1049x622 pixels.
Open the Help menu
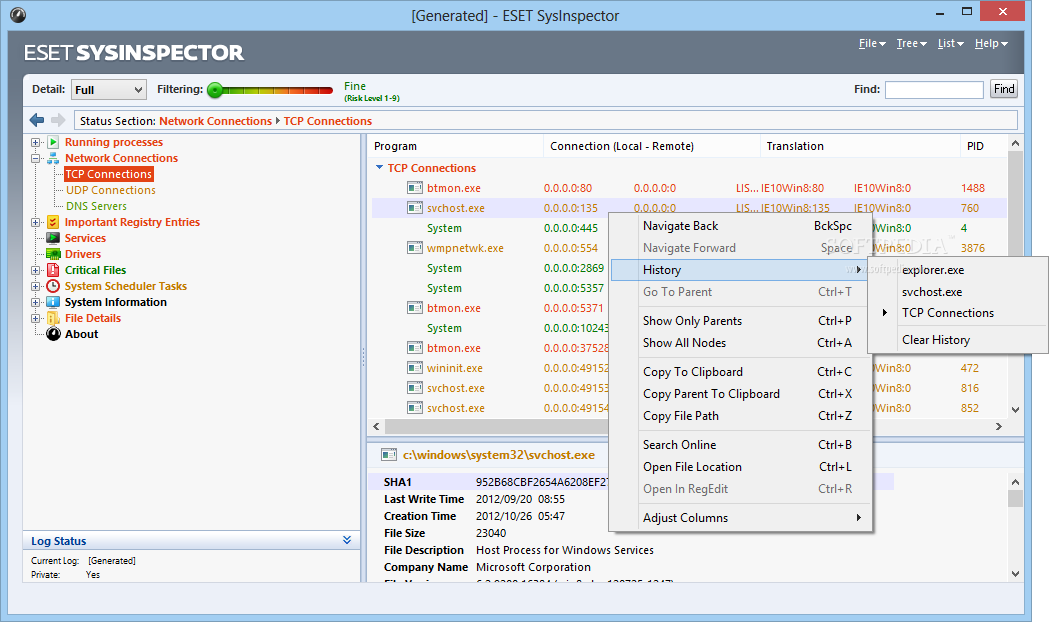[x=991, y=43]
